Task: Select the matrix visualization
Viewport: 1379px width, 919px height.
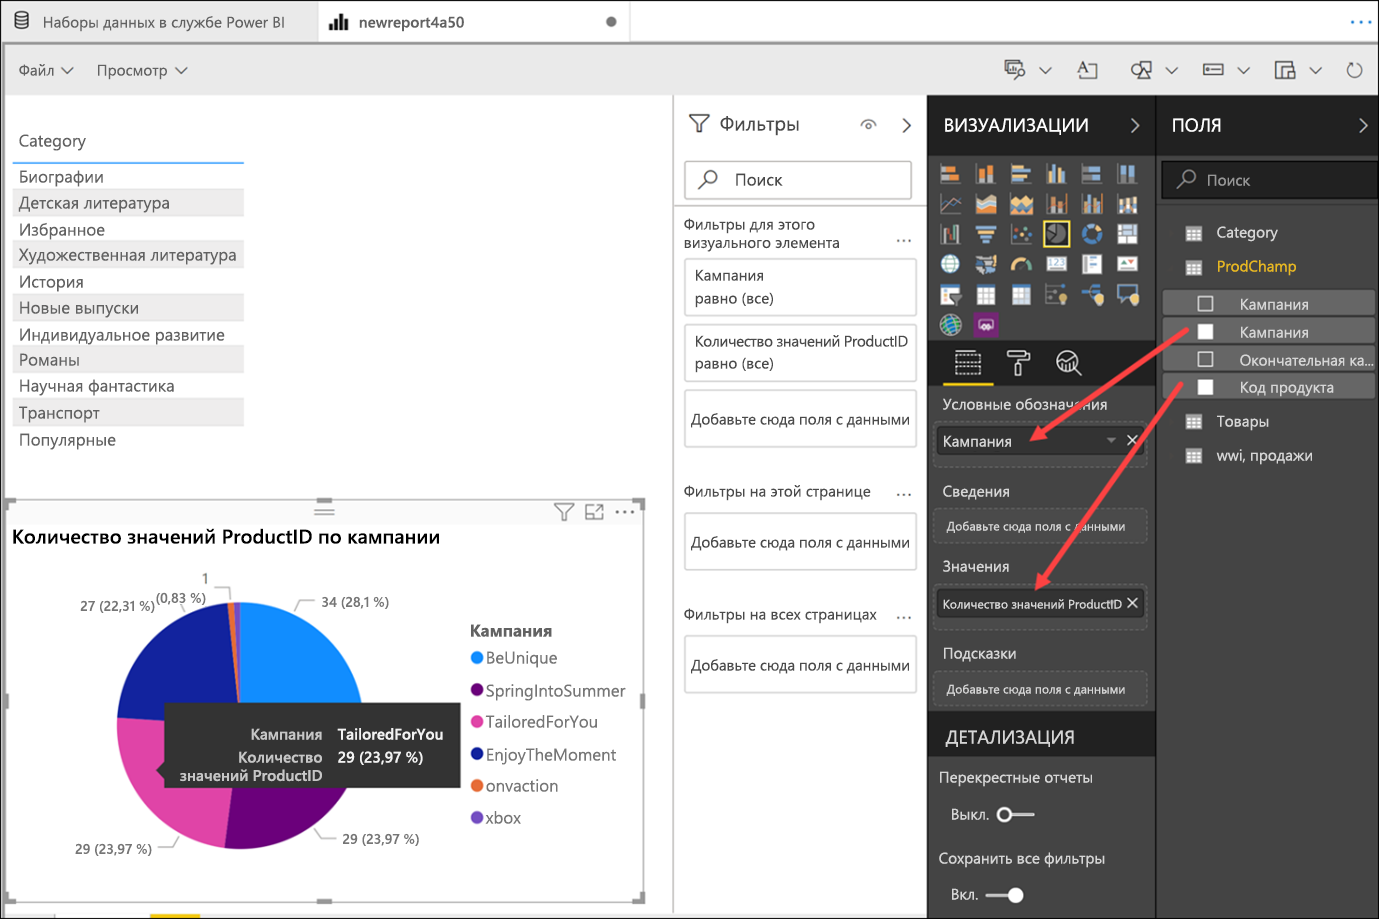Action: [x=1021, y=295]
